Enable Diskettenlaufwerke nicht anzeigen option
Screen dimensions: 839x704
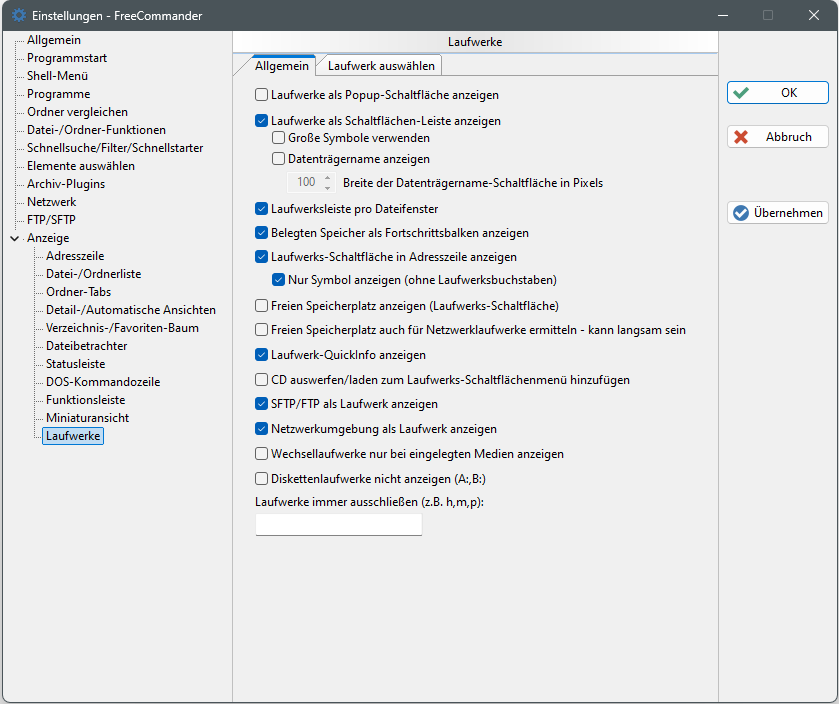(262, 479)
